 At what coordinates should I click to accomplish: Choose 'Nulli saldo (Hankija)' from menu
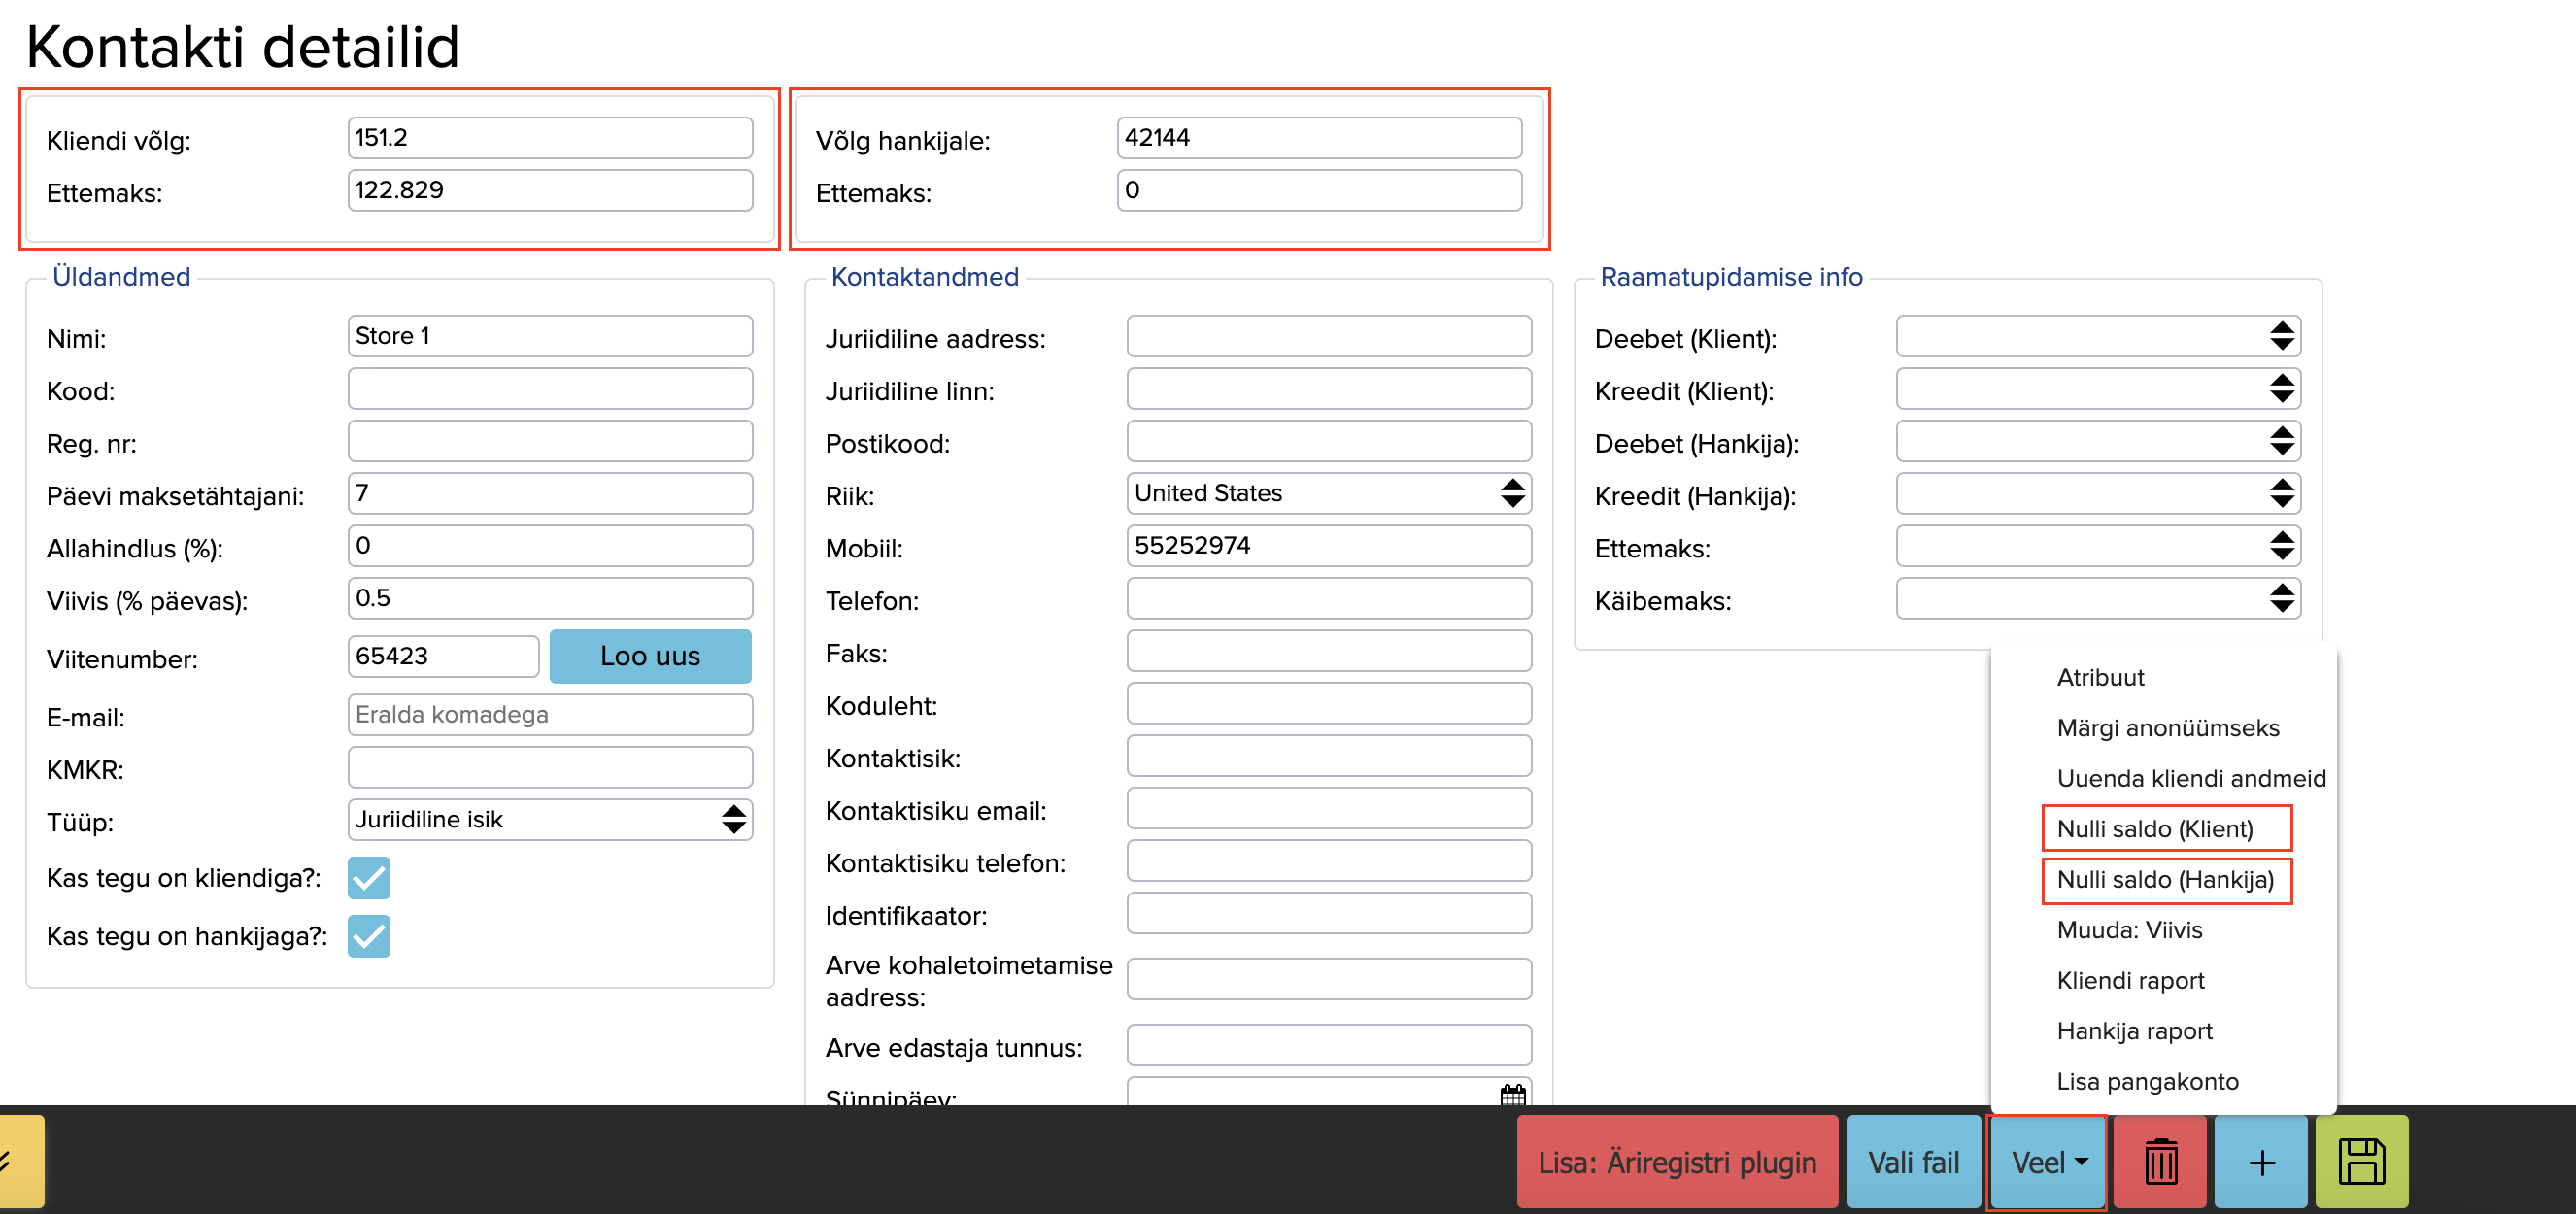(2165, 879)
